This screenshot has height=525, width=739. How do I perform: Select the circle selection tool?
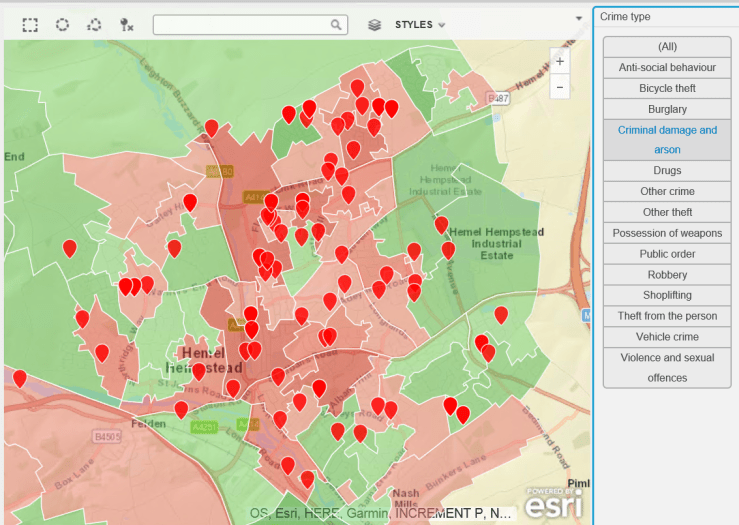tap(62, 25)
